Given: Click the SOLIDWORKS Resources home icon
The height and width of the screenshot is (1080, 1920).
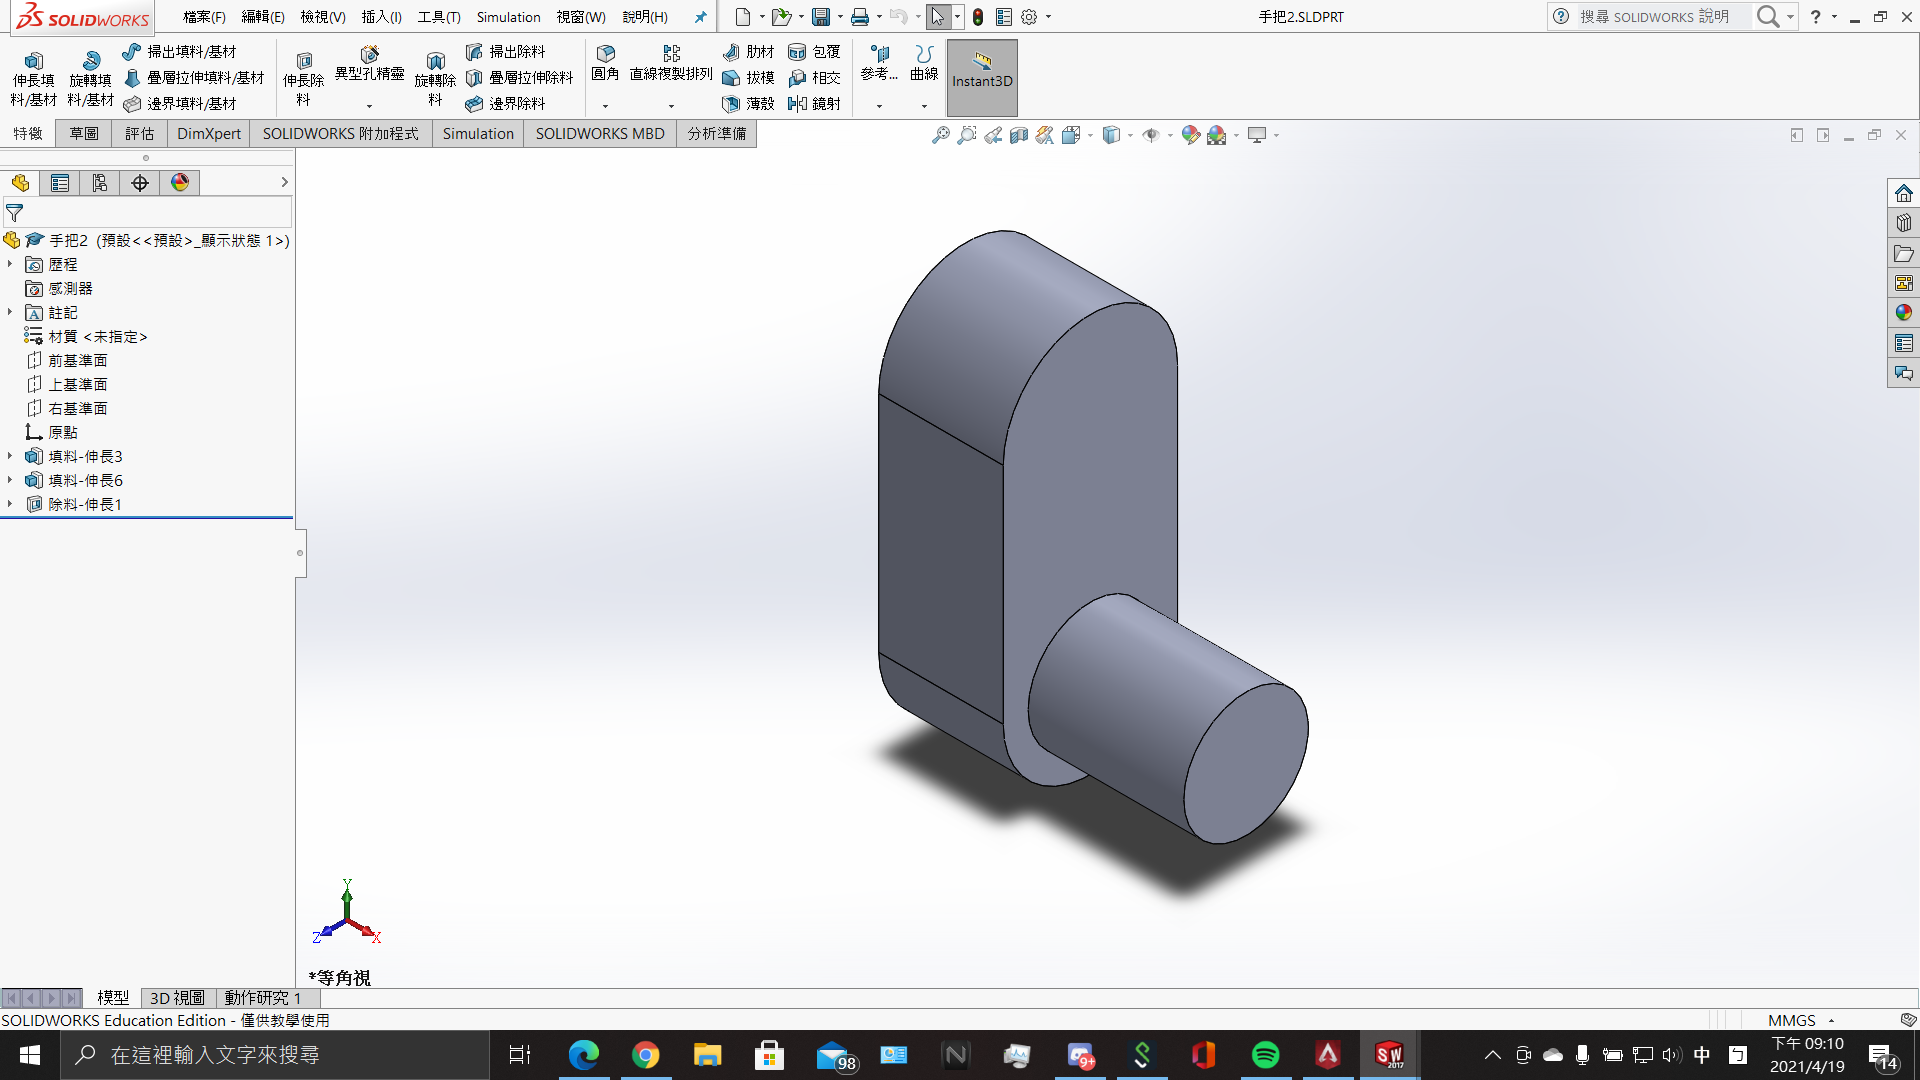Looking at the screenshot, I should pyautogui.click(x=1903, y=193).
